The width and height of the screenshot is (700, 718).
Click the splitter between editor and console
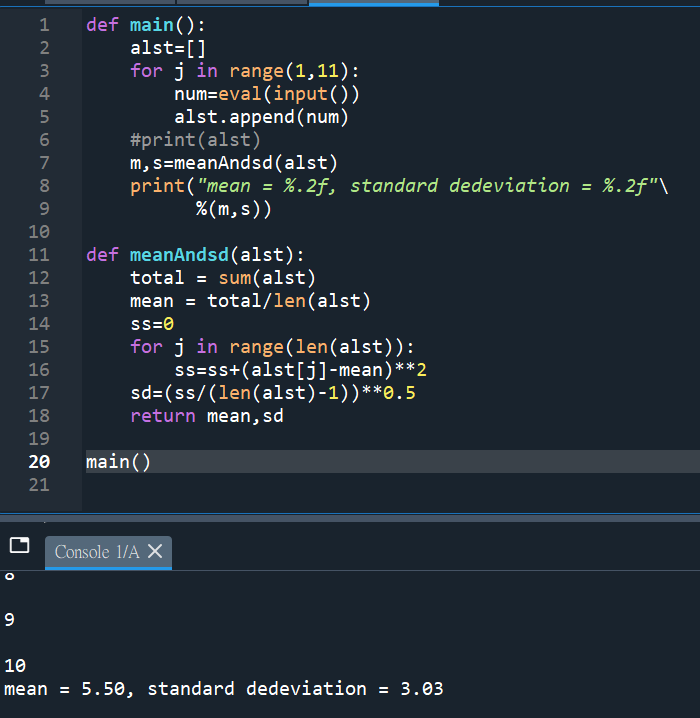(x=350, y=516)
